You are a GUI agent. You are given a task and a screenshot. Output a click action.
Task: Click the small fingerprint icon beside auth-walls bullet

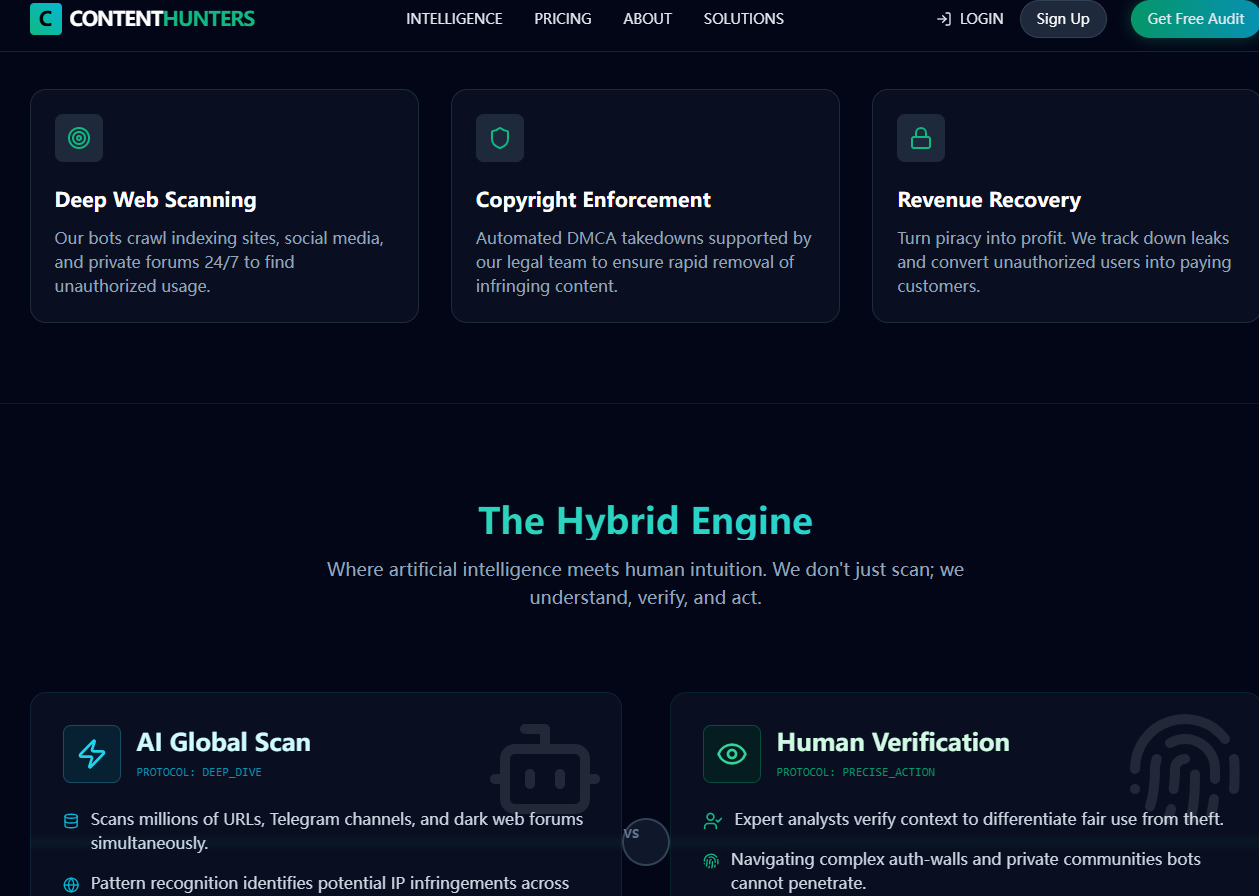711,861
